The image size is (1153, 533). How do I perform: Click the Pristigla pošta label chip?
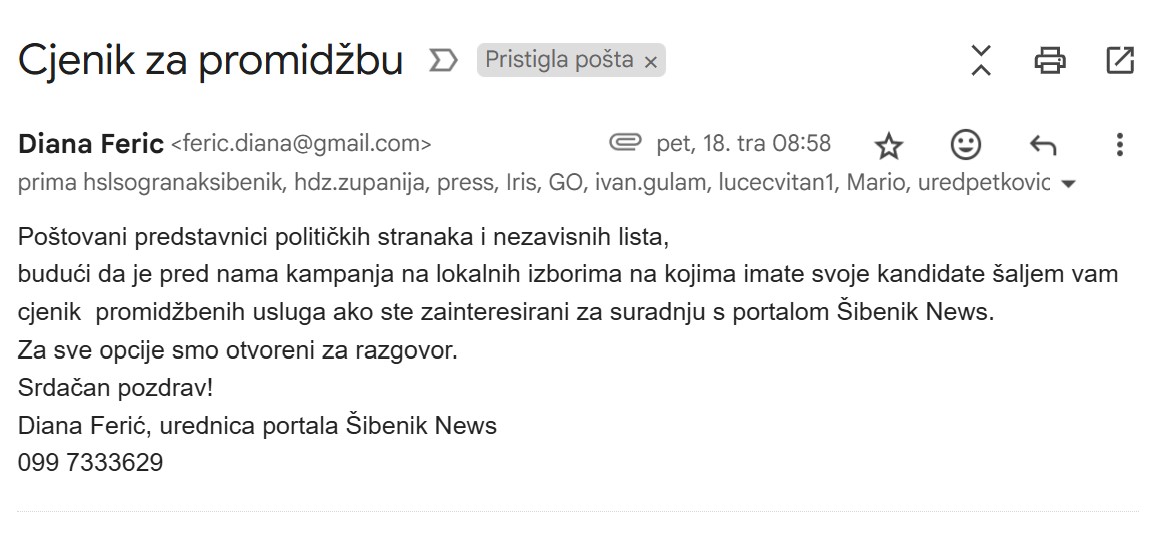(x=559, y=60)
